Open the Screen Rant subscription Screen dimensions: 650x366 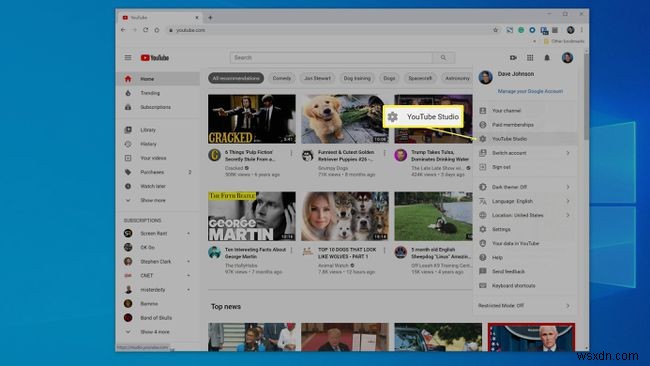coord(158,233)
